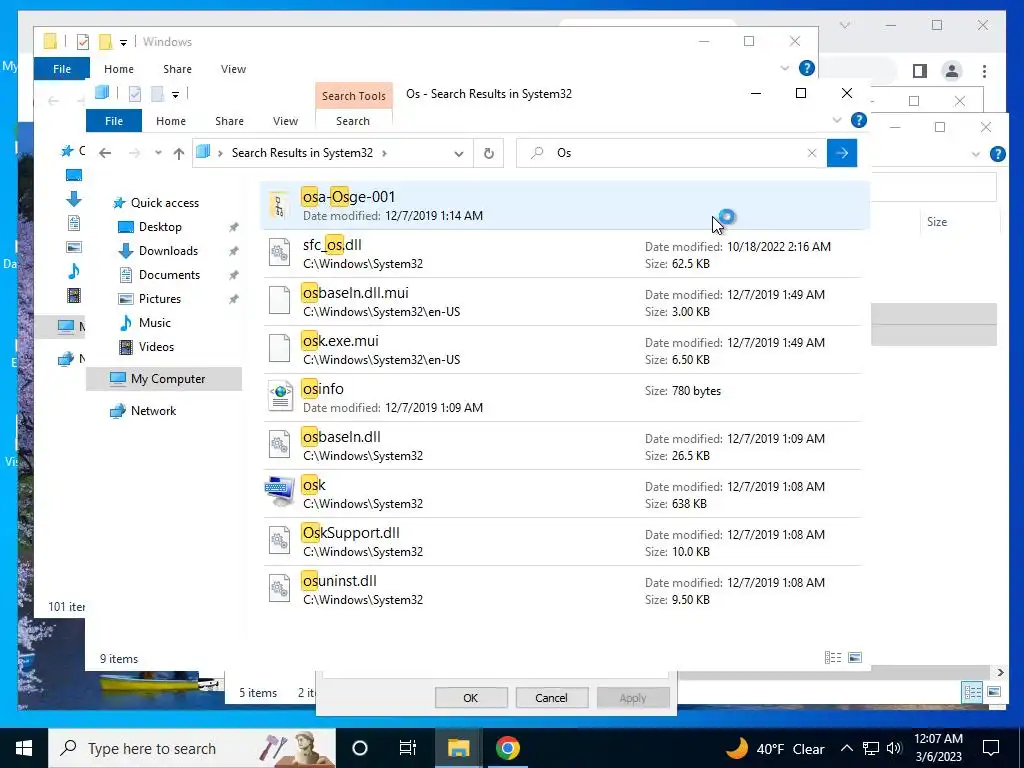Go back using the back arrow in Search Results window
This screenshot has height=768, width=1024.
tap(105, 153)
